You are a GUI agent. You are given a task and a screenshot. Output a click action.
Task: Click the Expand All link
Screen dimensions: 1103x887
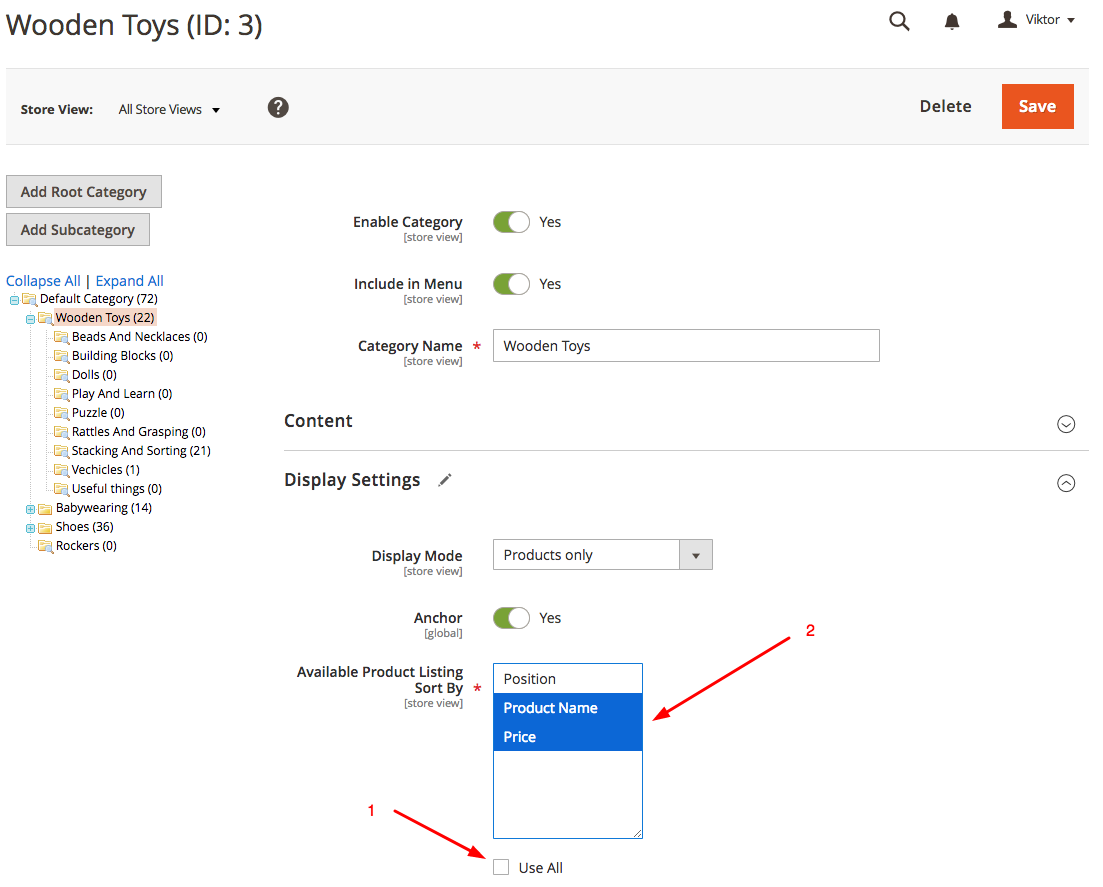[x=129, y=281]
